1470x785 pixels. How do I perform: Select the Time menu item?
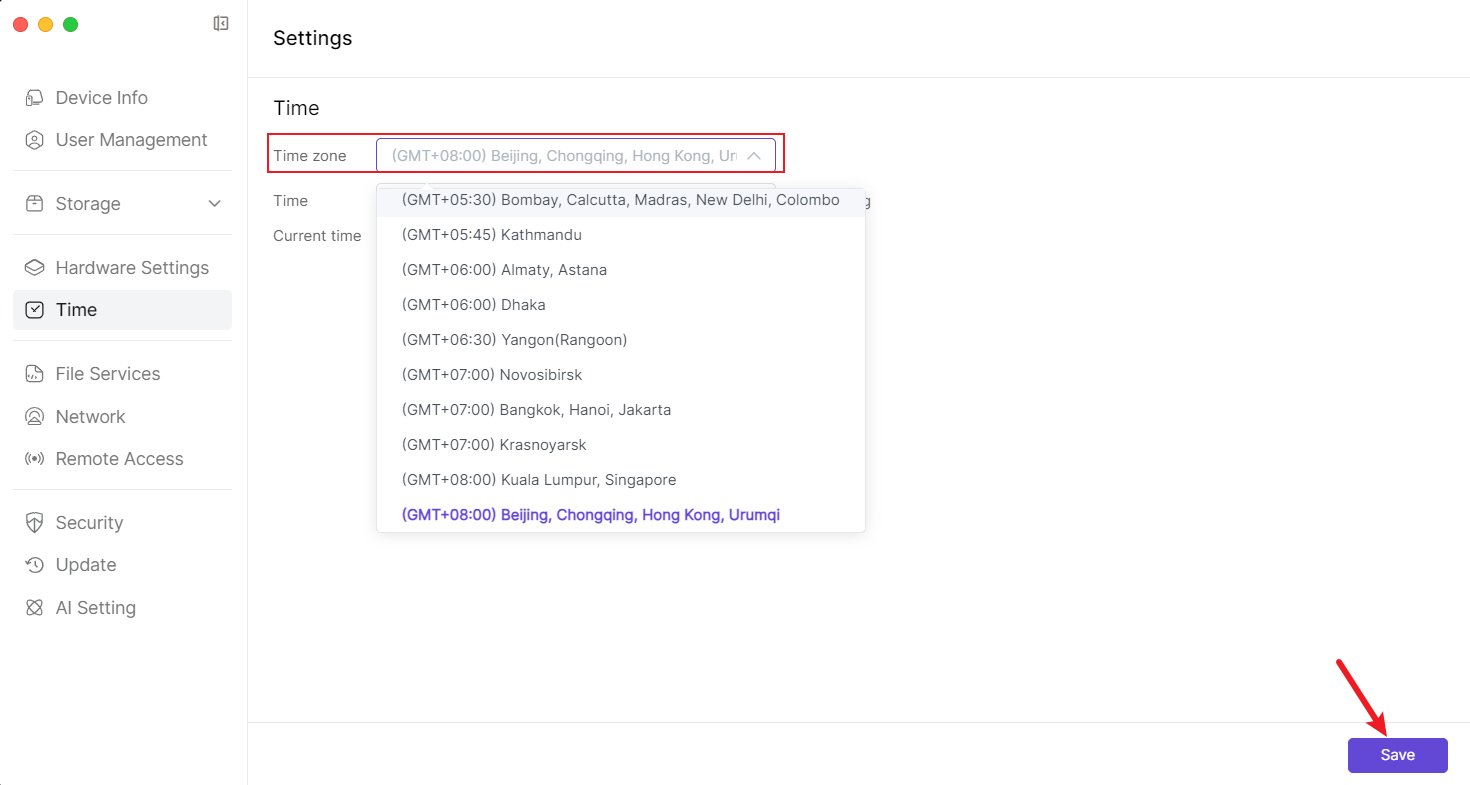pos(76,310)
